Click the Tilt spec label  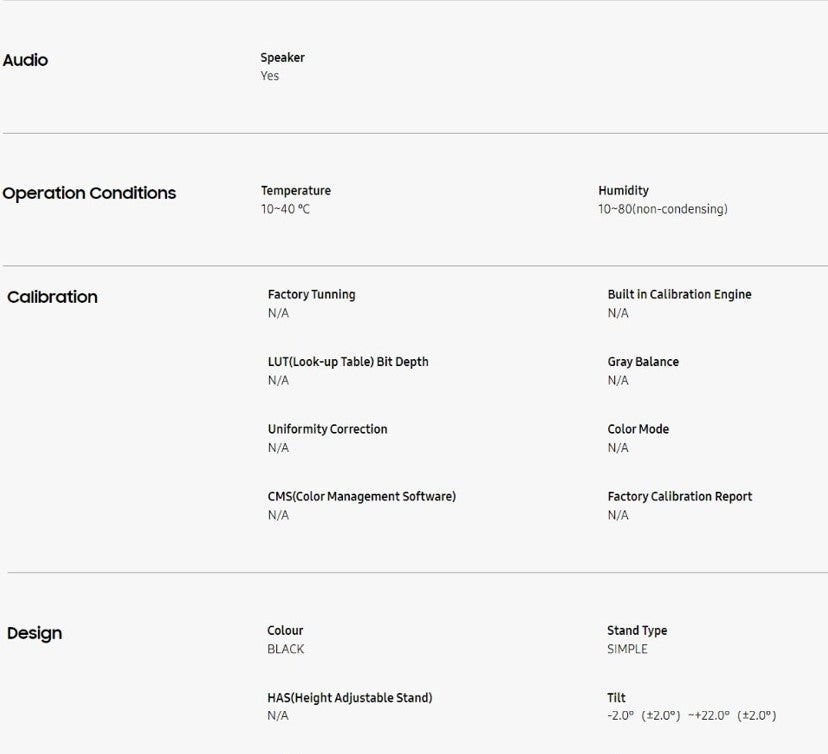click(x=616, y=698)
